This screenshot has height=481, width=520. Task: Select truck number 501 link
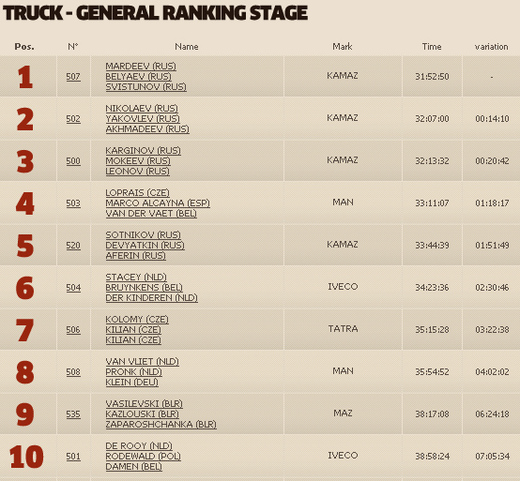click(73, 456)
